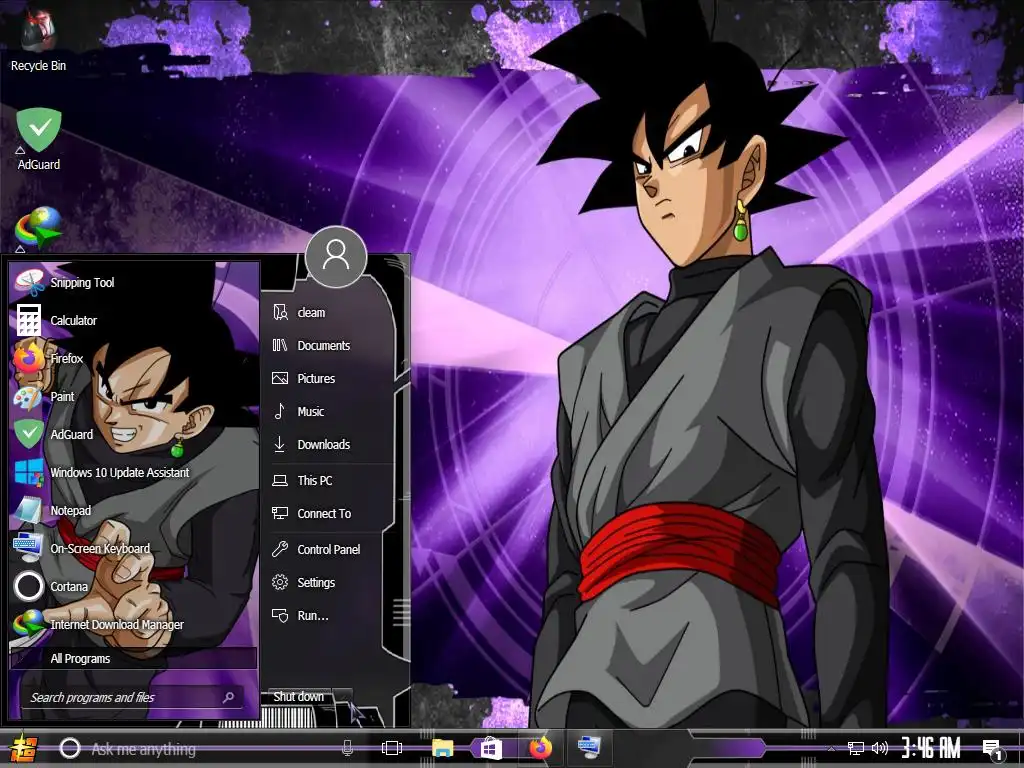This screenshot has height=768, width=1024.
Task: Click the Cortana circle on the taskbar
Action: (x=70, y=748)
